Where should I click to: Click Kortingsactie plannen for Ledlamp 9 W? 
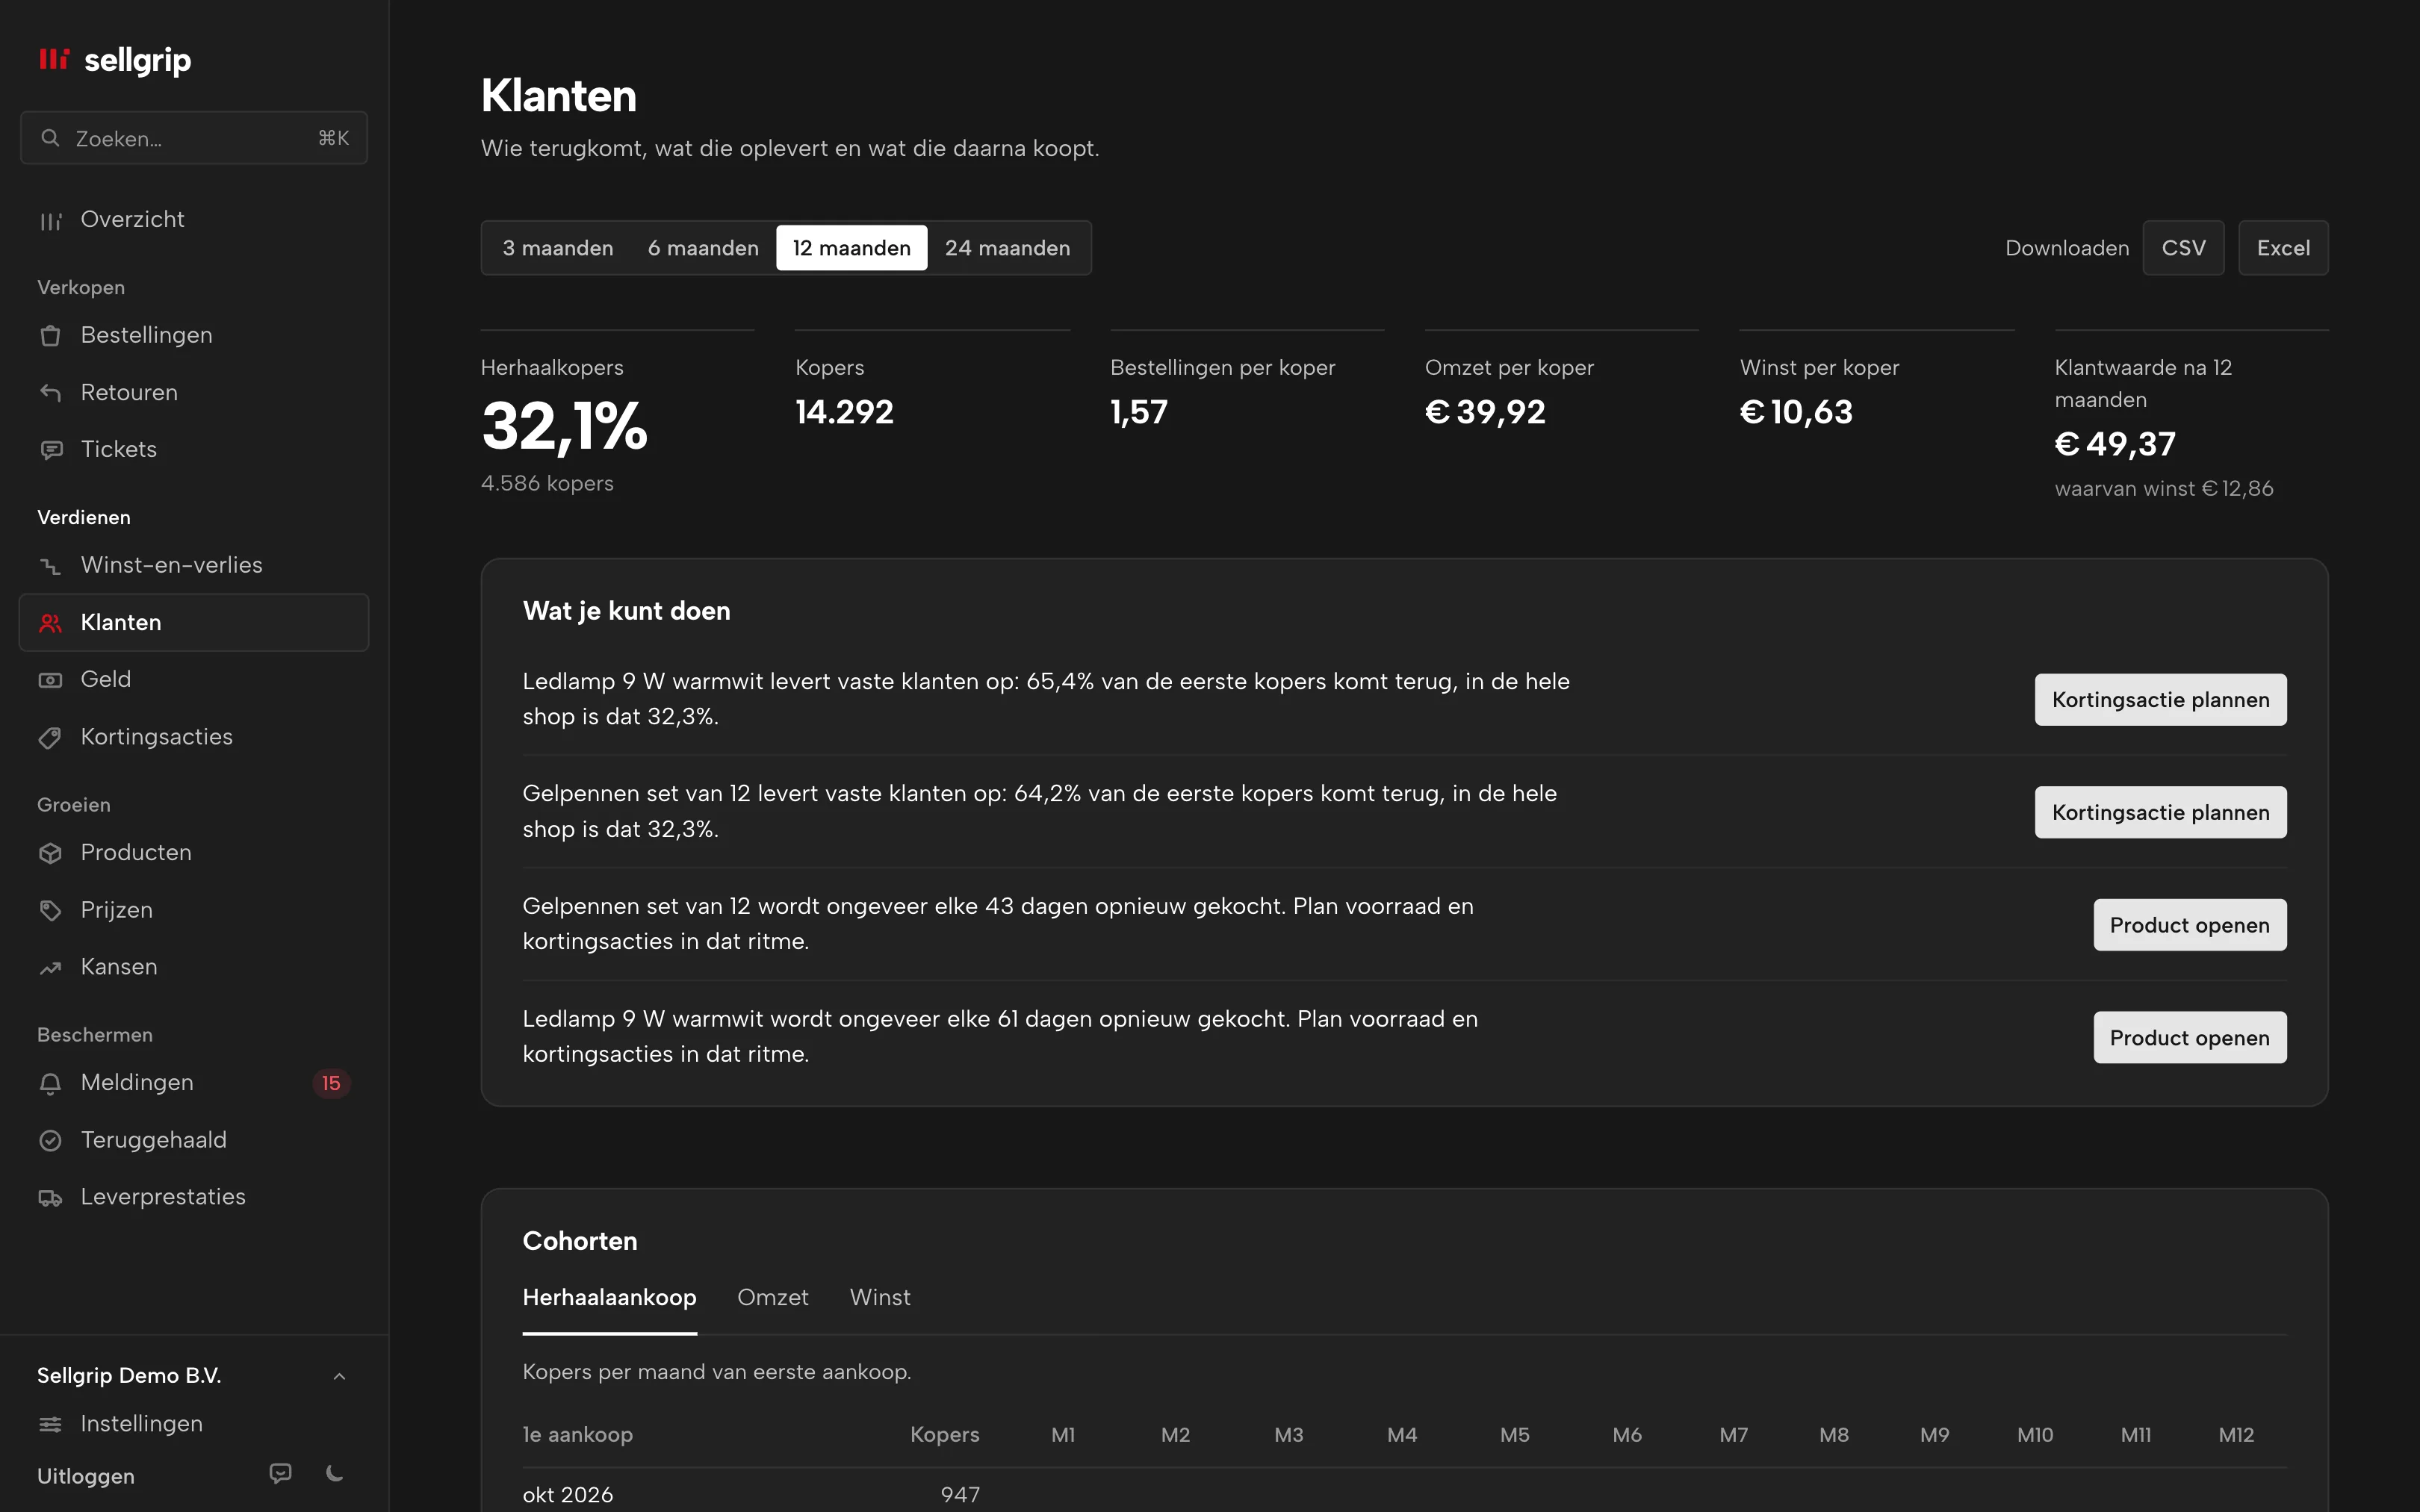tap(2160, 700)
